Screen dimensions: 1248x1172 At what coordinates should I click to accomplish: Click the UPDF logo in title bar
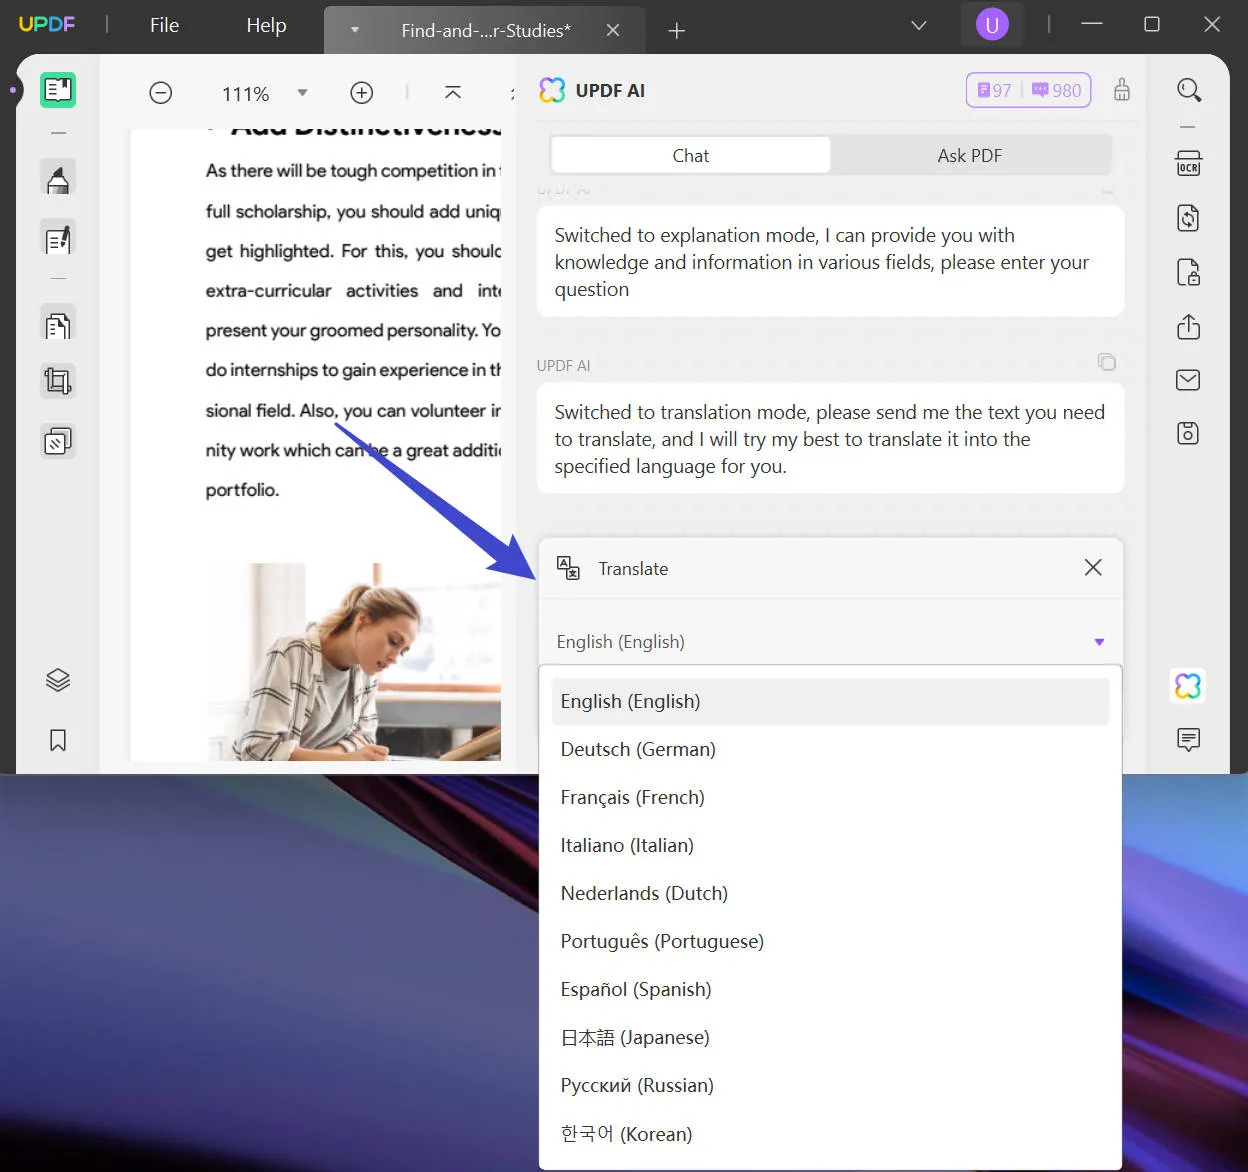47,24
